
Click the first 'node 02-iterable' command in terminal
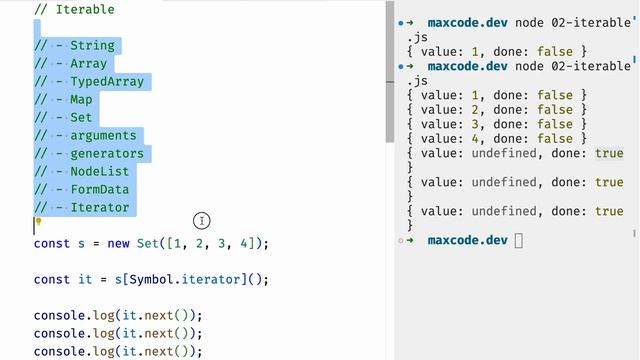(573, 22)
